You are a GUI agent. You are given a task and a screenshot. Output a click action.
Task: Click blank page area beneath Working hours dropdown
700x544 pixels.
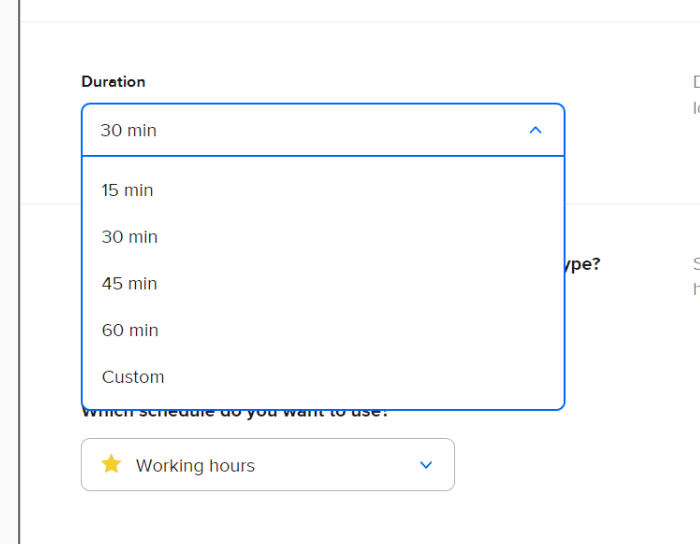point(268,518)
